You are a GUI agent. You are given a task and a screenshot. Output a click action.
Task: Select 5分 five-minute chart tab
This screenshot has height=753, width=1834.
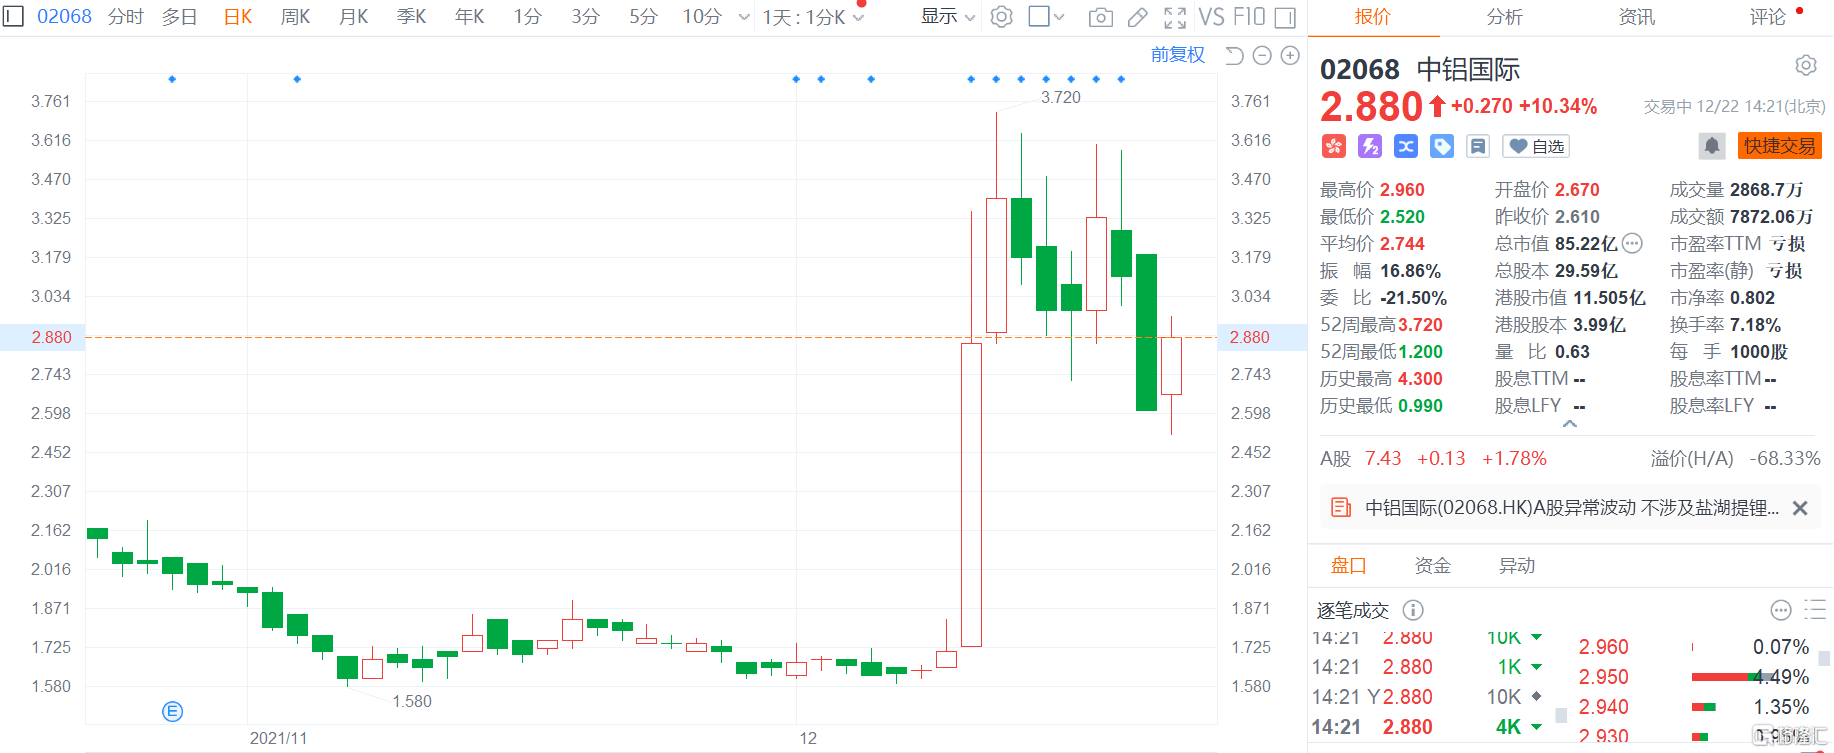click(x=644, y=17)
